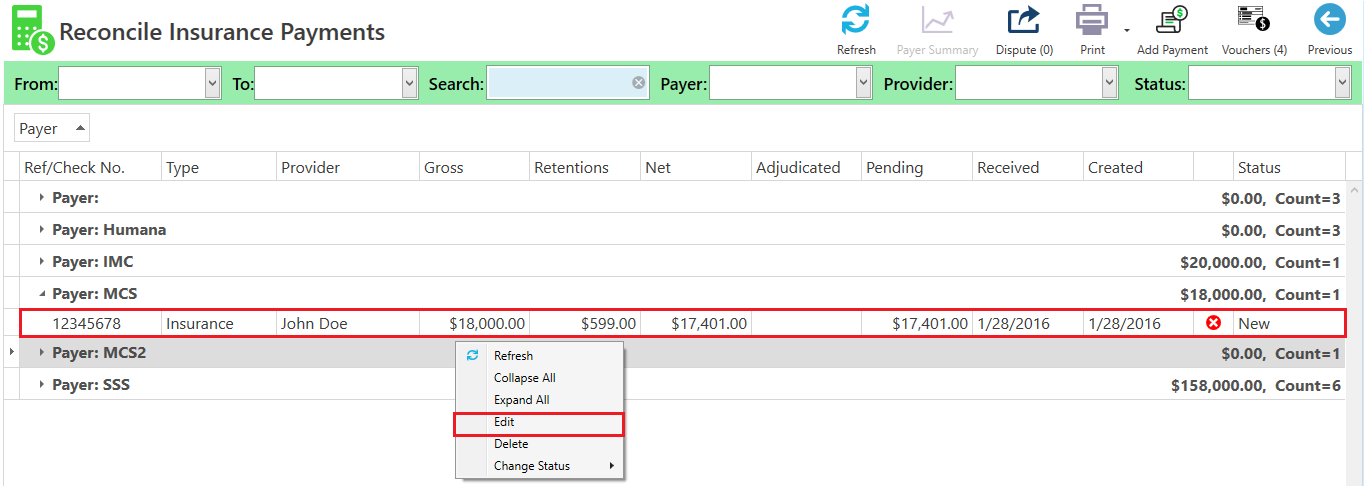Open Vouchers (4) icon
Screen dimensions: 1370x486
tap(1253, 18)
